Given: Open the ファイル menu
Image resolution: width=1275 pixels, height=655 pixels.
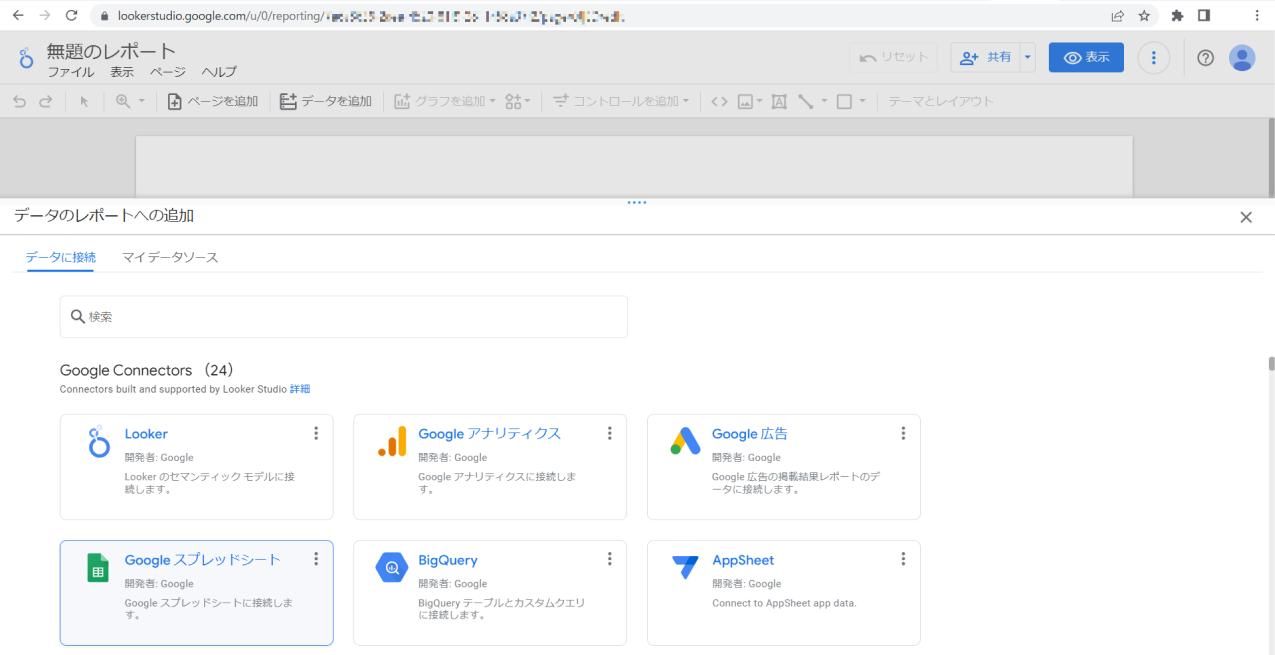Looking at the screenshot, I should tap(70, 71).
